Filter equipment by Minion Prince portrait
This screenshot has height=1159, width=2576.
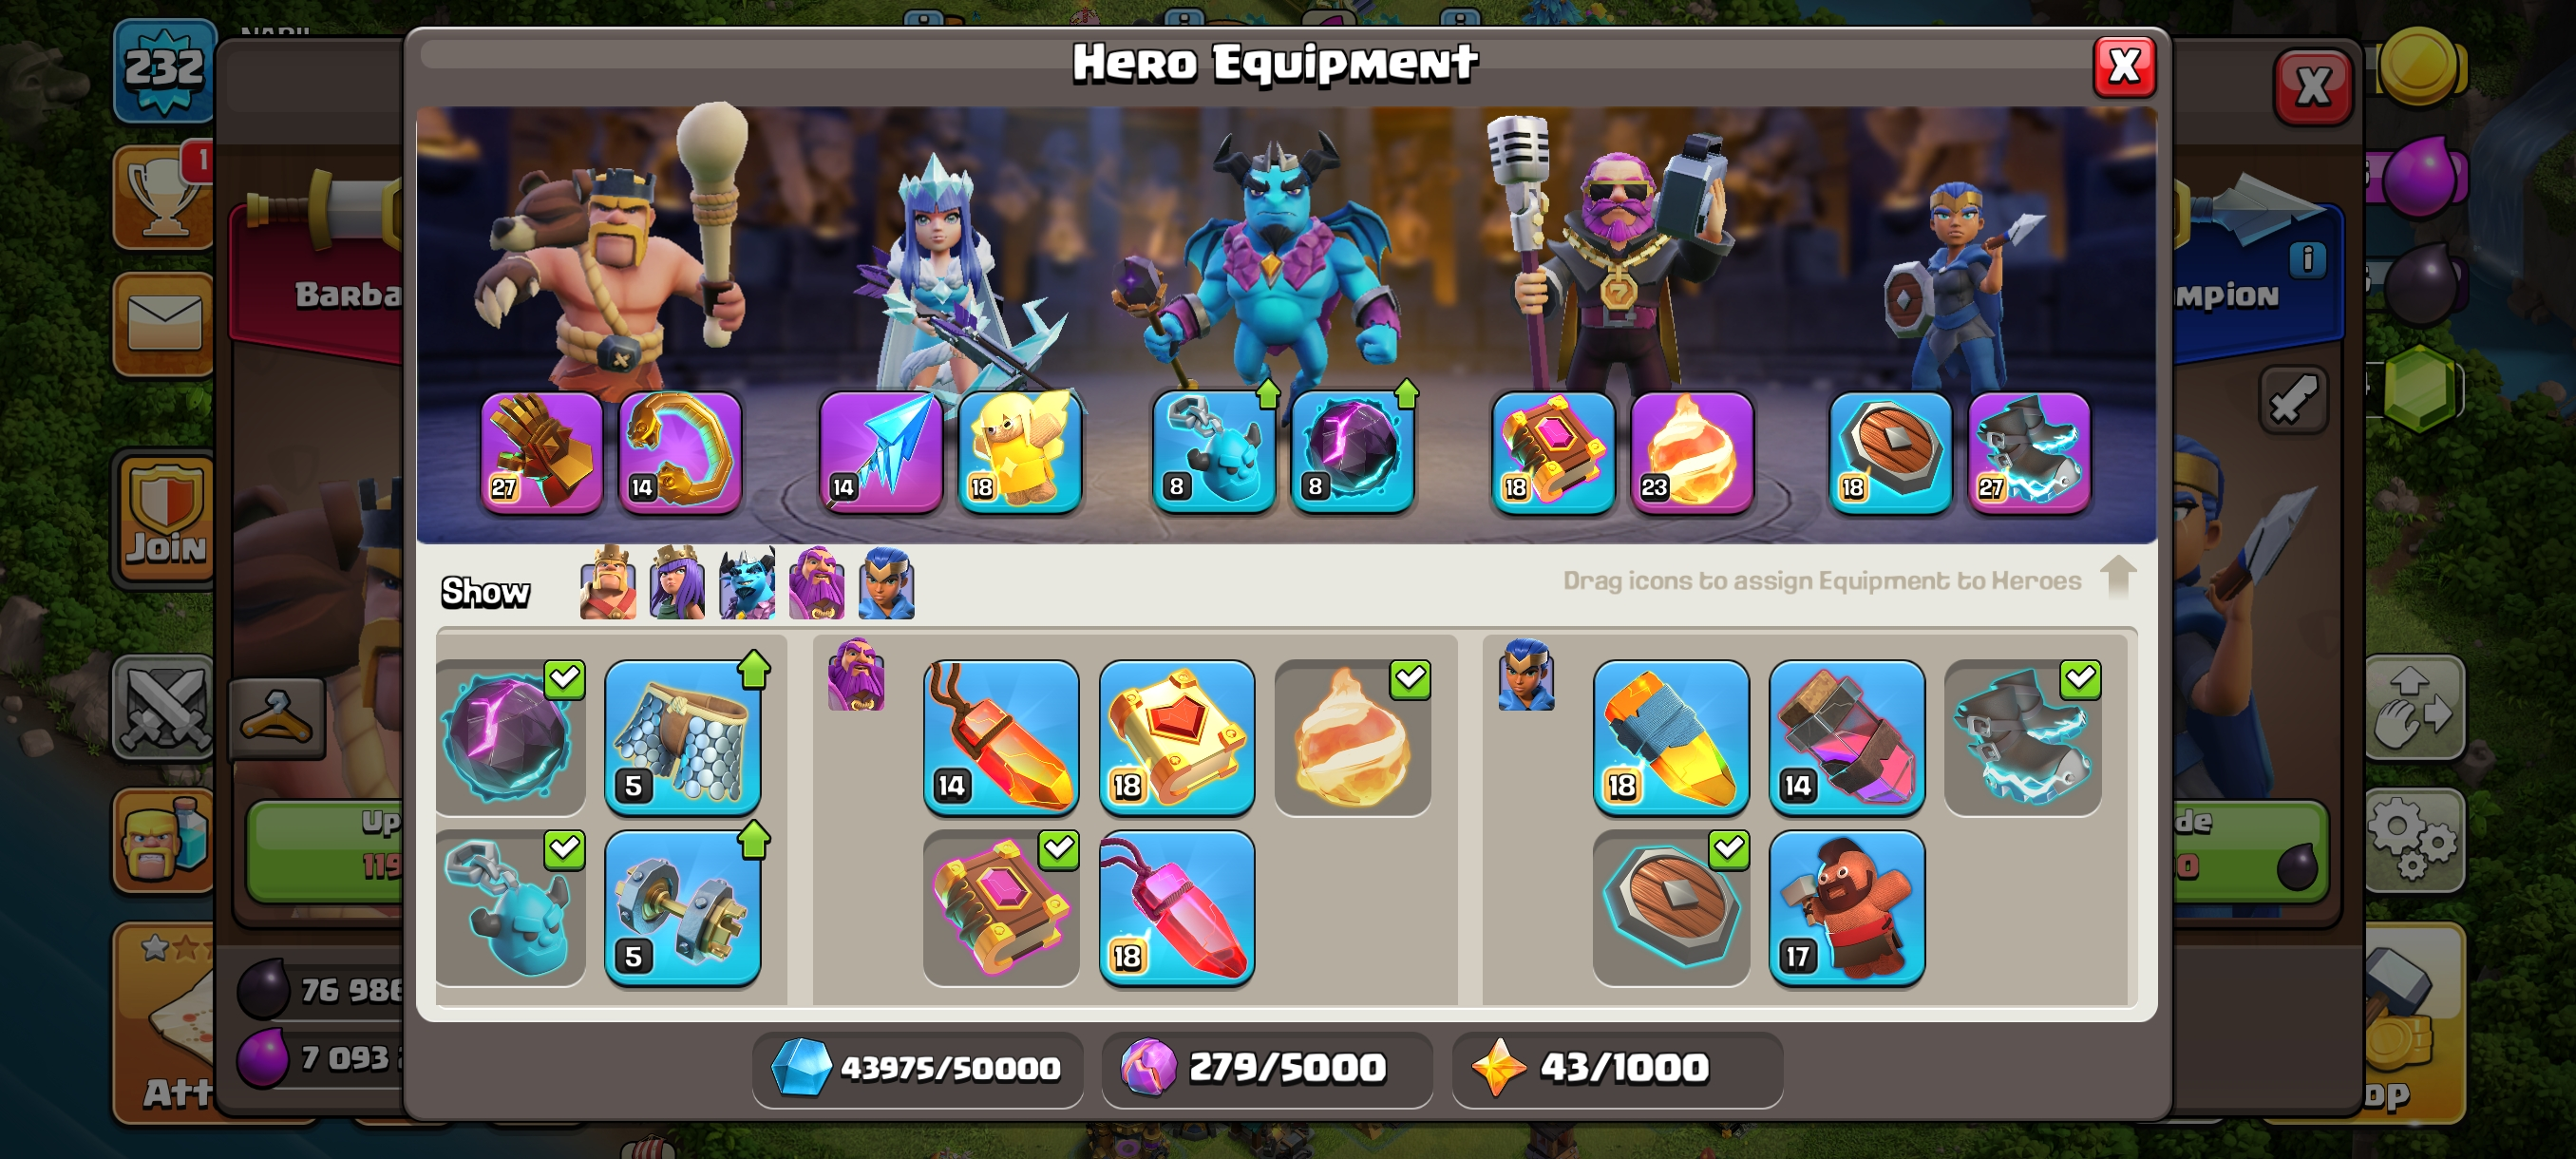(747, 583)
